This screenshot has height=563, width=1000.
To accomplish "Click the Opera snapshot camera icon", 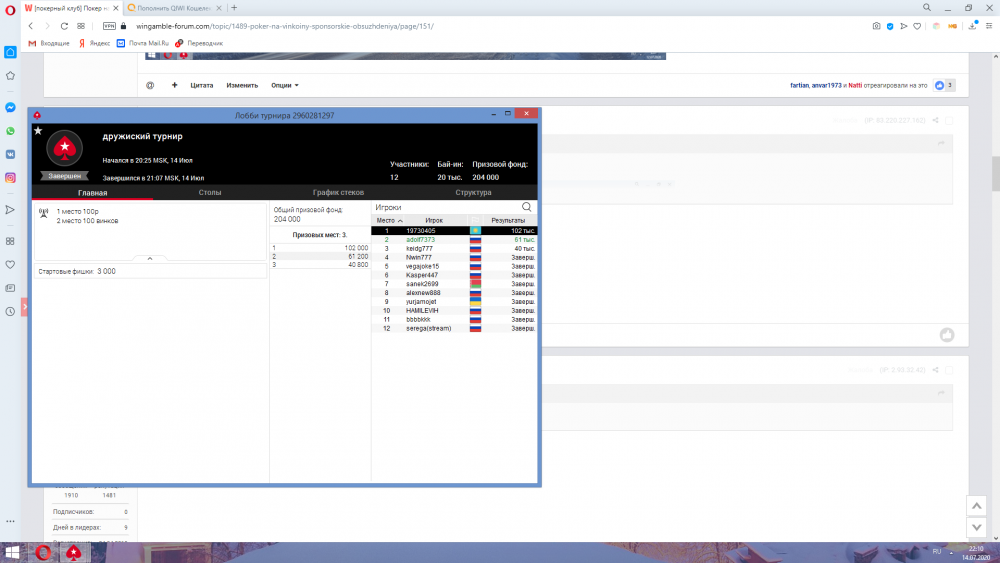I will [x=876, y=26].
